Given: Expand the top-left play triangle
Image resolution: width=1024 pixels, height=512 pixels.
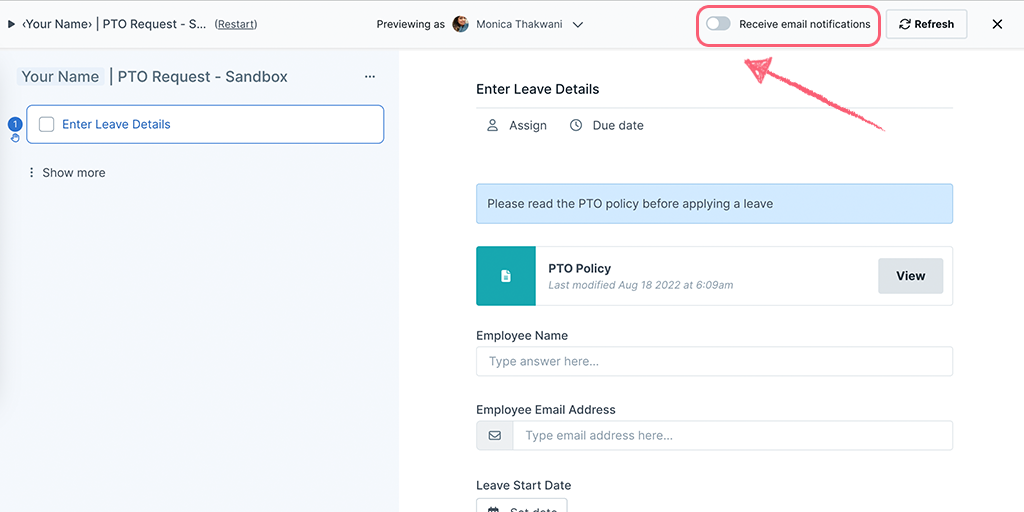Looking at the screenshot, I should coord(11,24).
